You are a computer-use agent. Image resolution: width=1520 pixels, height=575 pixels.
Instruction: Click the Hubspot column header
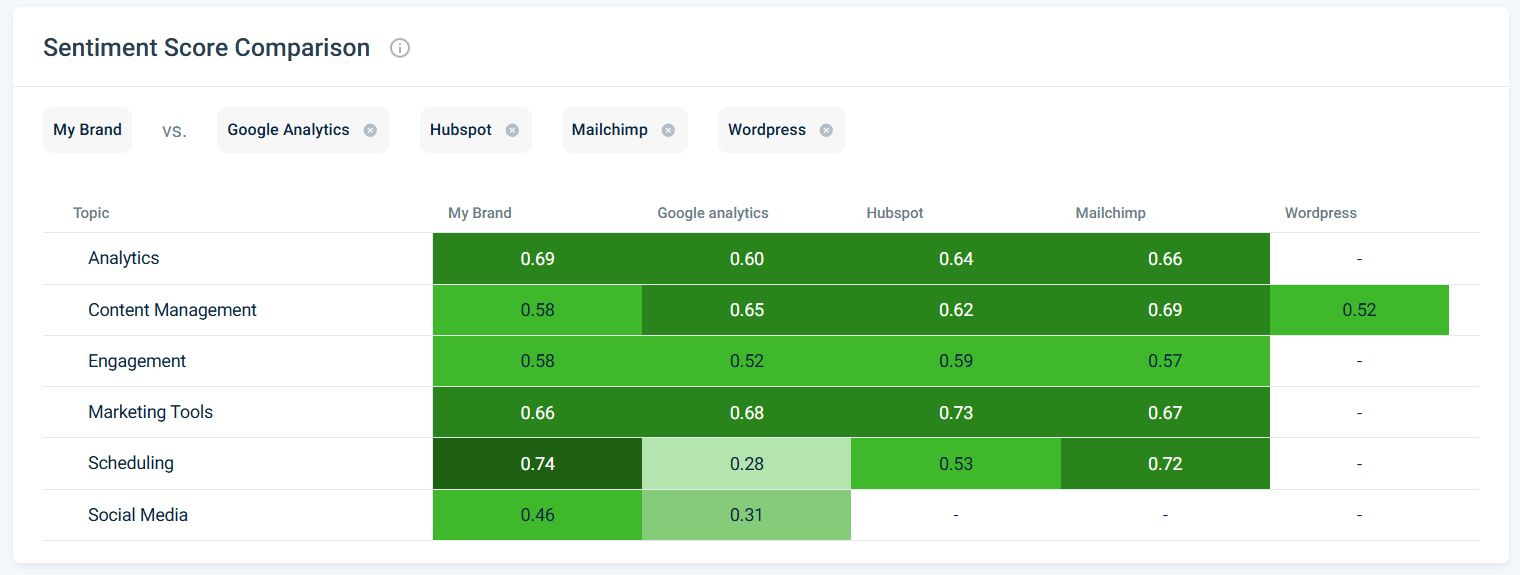click(x=895, y=213)
